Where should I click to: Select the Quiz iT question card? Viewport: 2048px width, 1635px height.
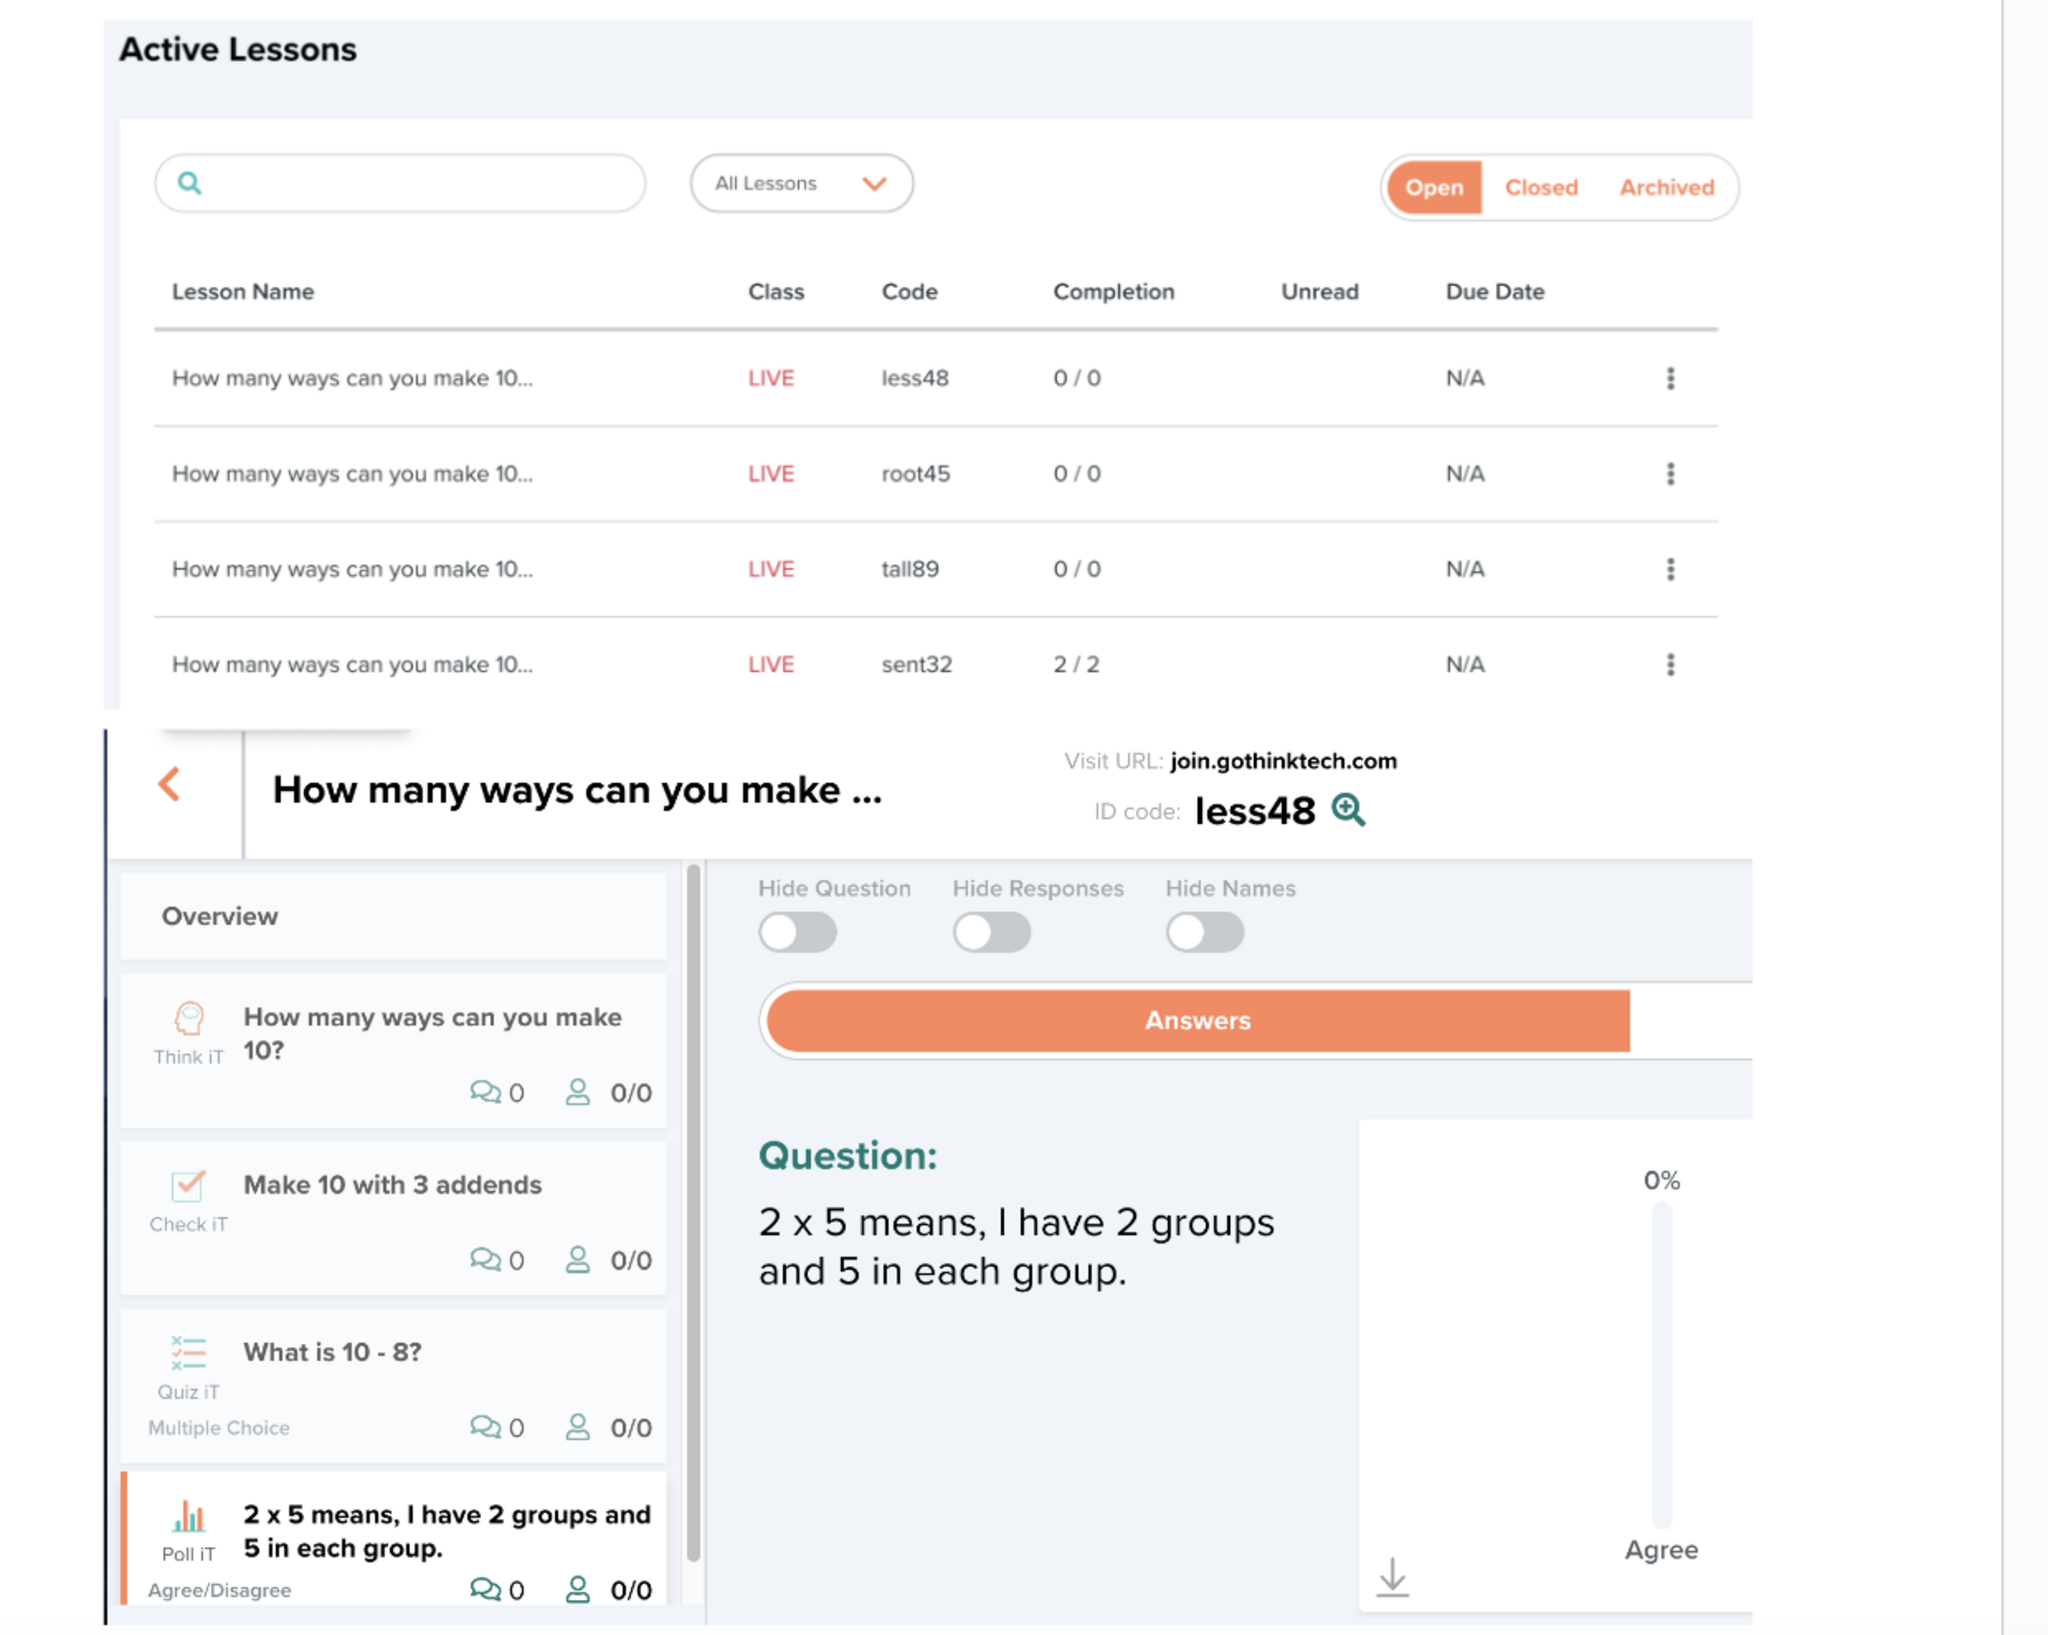click(393, 1386)
